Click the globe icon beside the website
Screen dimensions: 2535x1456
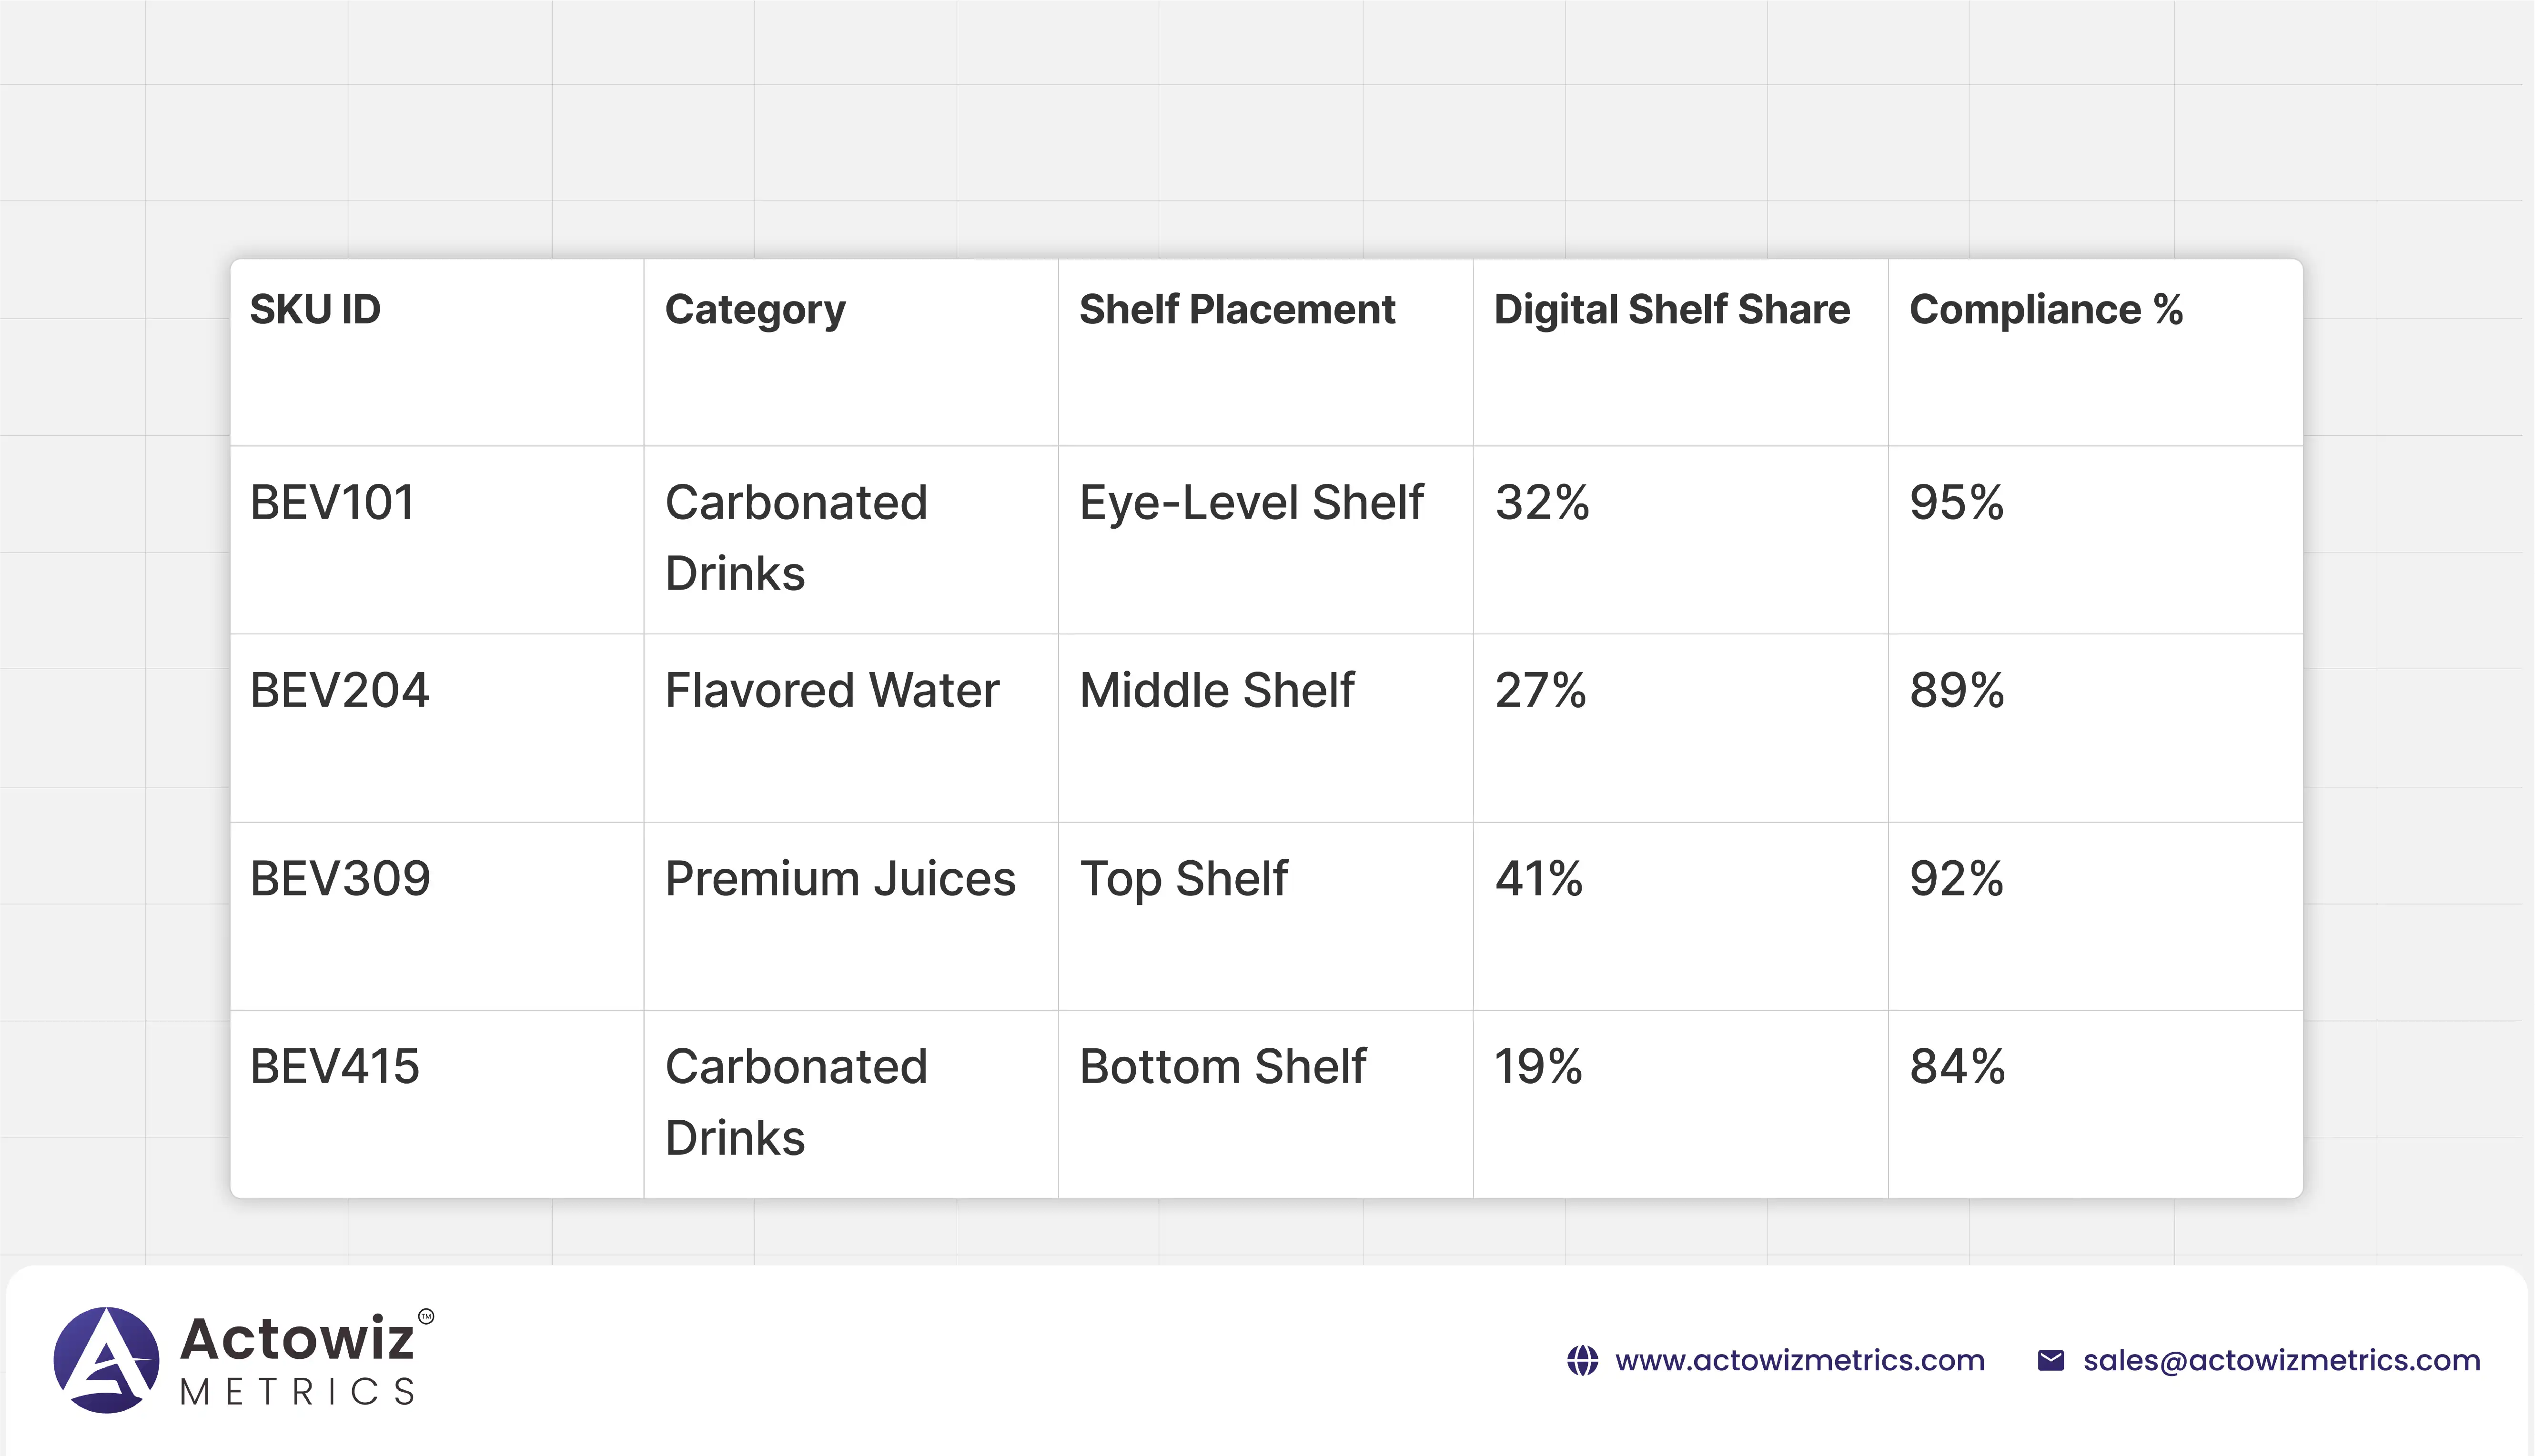click(1582, 1361)
